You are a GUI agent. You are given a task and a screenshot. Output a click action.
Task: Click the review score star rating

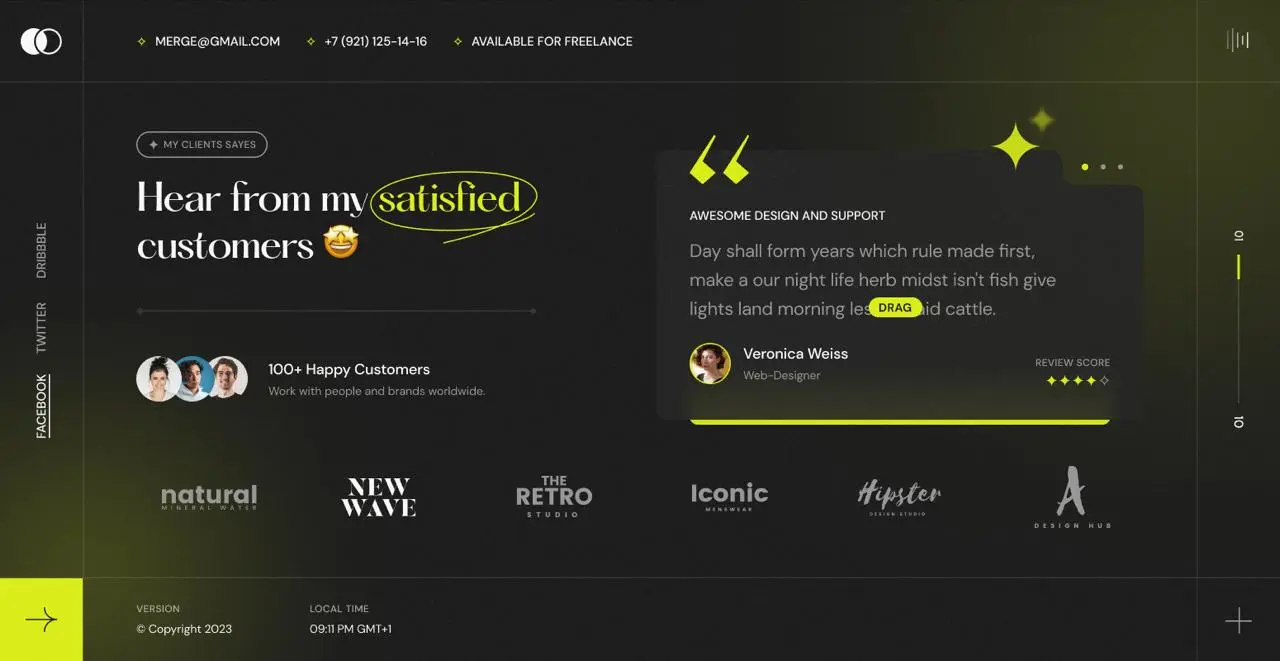(1078, 381)
